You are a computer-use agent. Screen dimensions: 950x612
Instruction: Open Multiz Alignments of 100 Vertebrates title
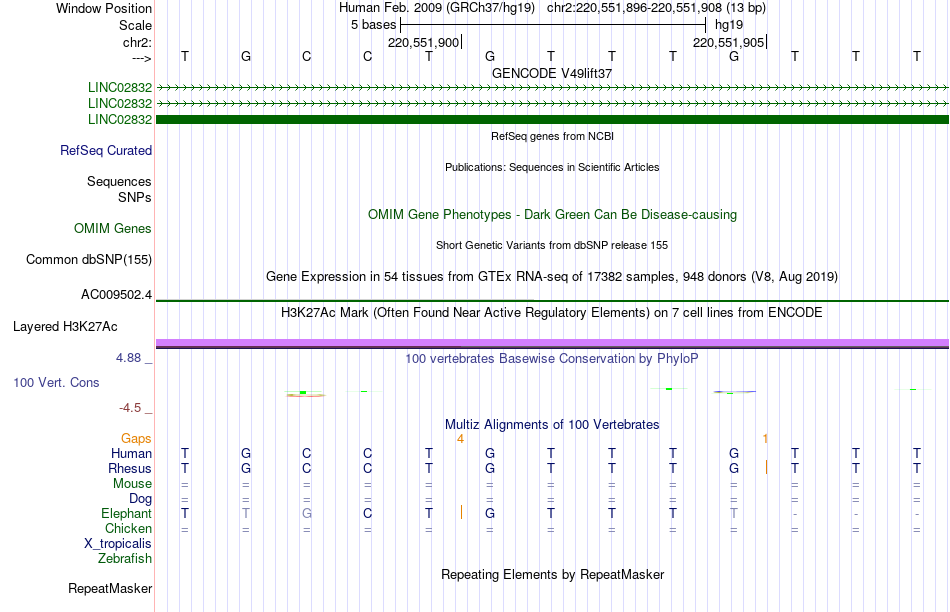click(x=552, y=425)
